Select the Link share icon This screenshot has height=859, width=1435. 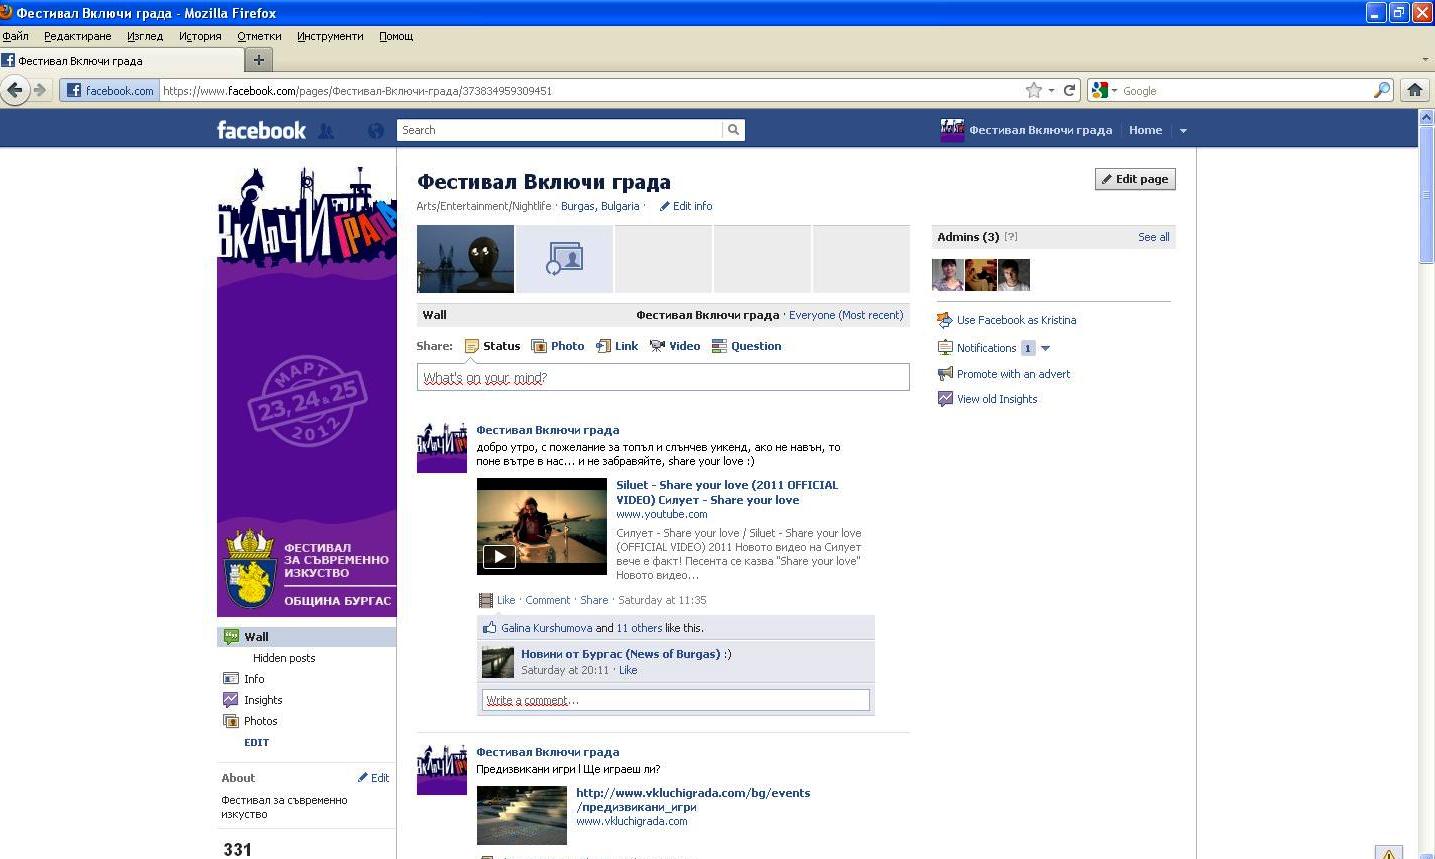[603, 346]
